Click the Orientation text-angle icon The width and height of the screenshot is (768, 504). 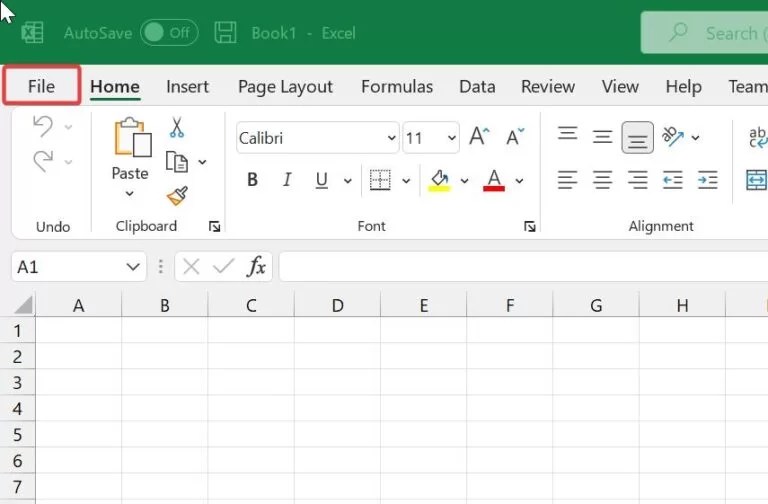click(x=672, y=137)
